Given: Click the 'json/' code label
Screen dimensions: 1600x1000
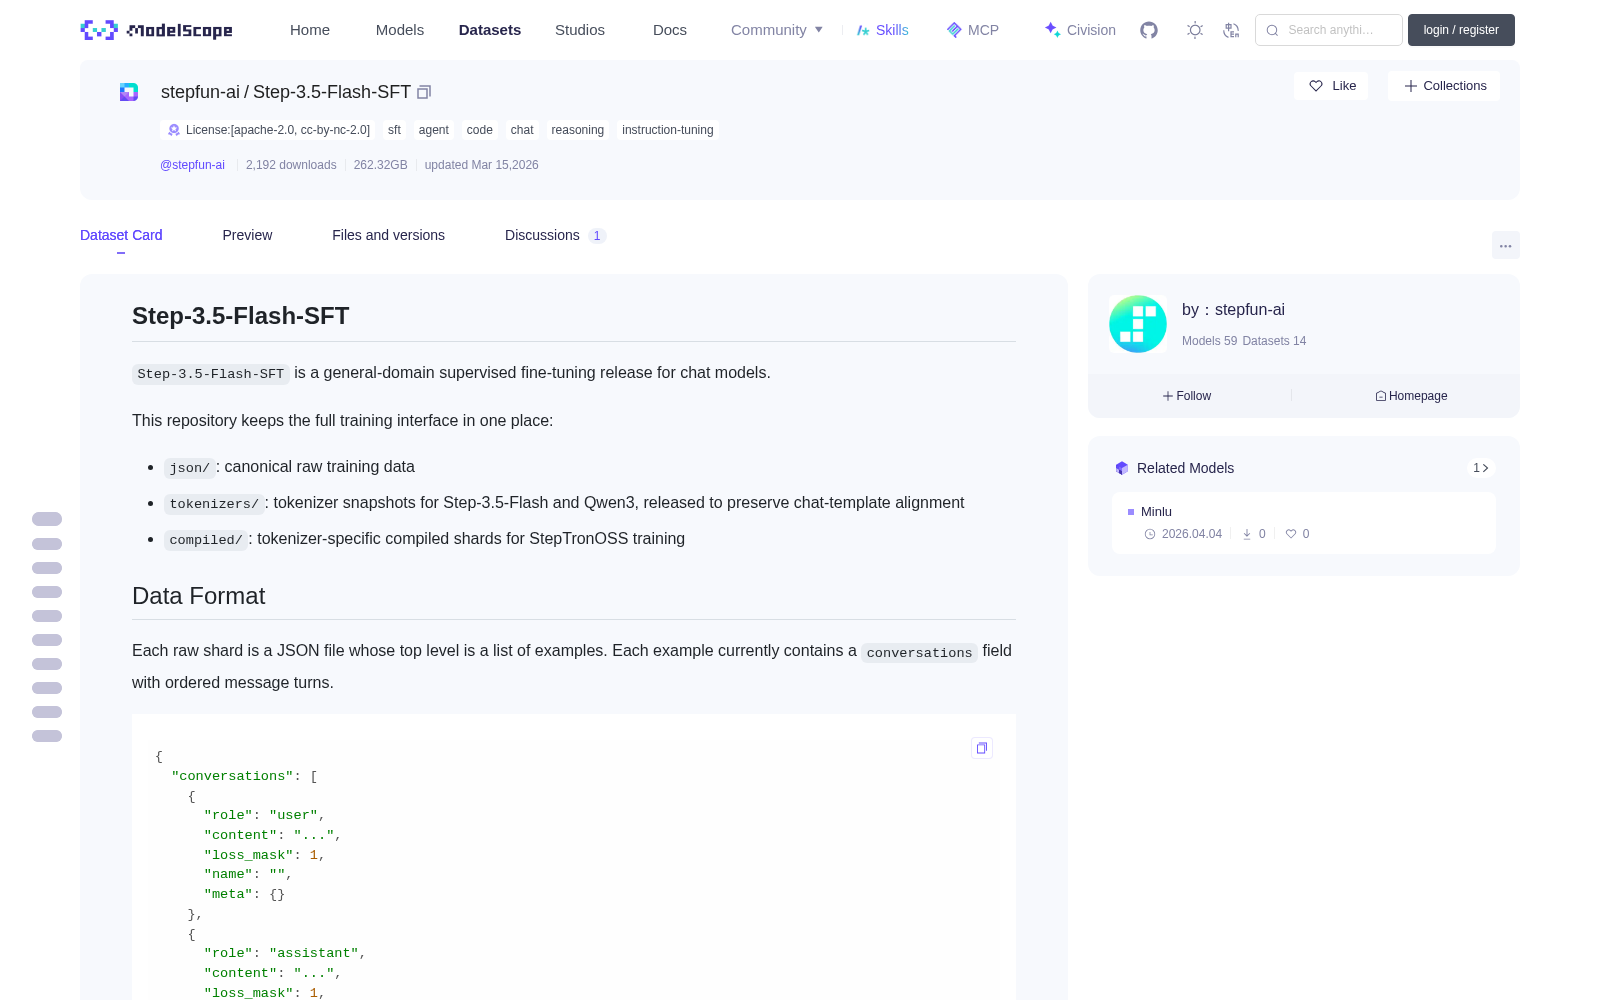Looking at the screenshot, I should 190,467.
